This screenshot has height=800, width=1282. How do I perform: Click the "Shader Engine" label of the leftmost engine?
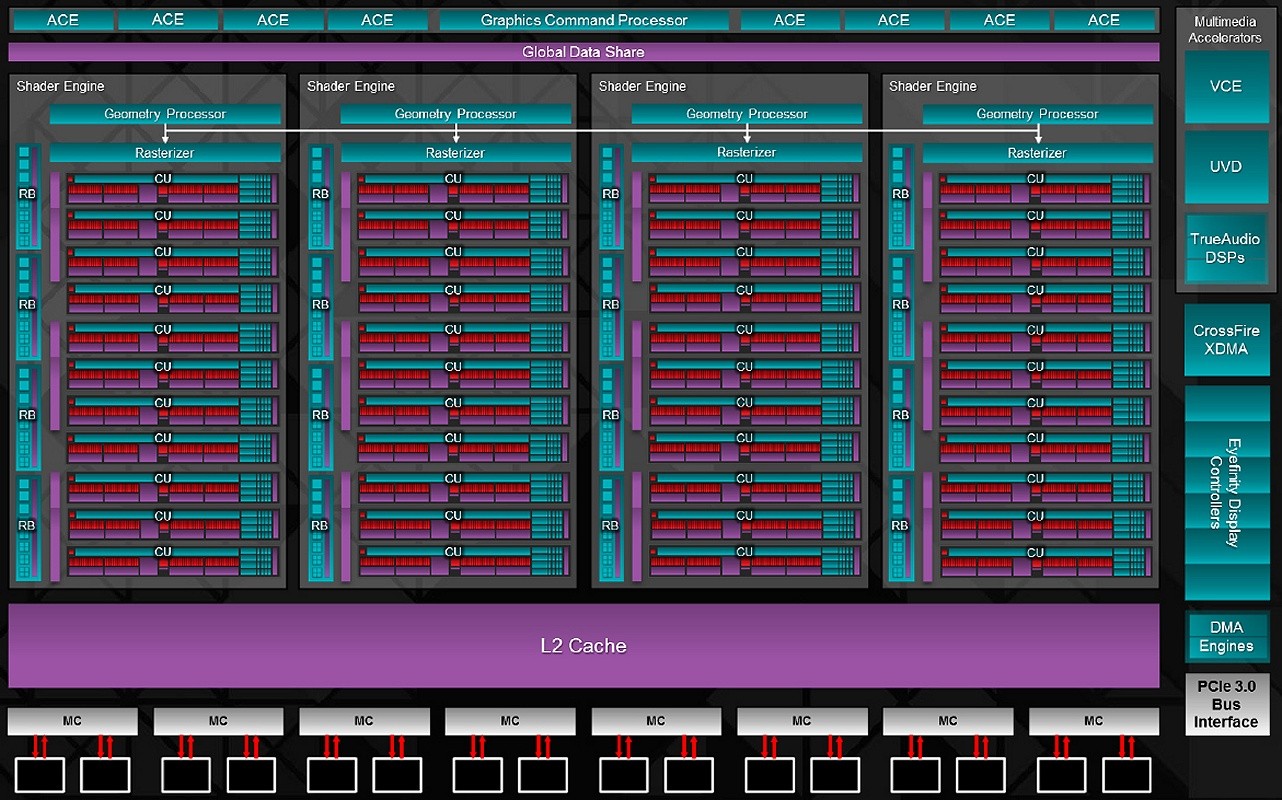click(60, 87)
